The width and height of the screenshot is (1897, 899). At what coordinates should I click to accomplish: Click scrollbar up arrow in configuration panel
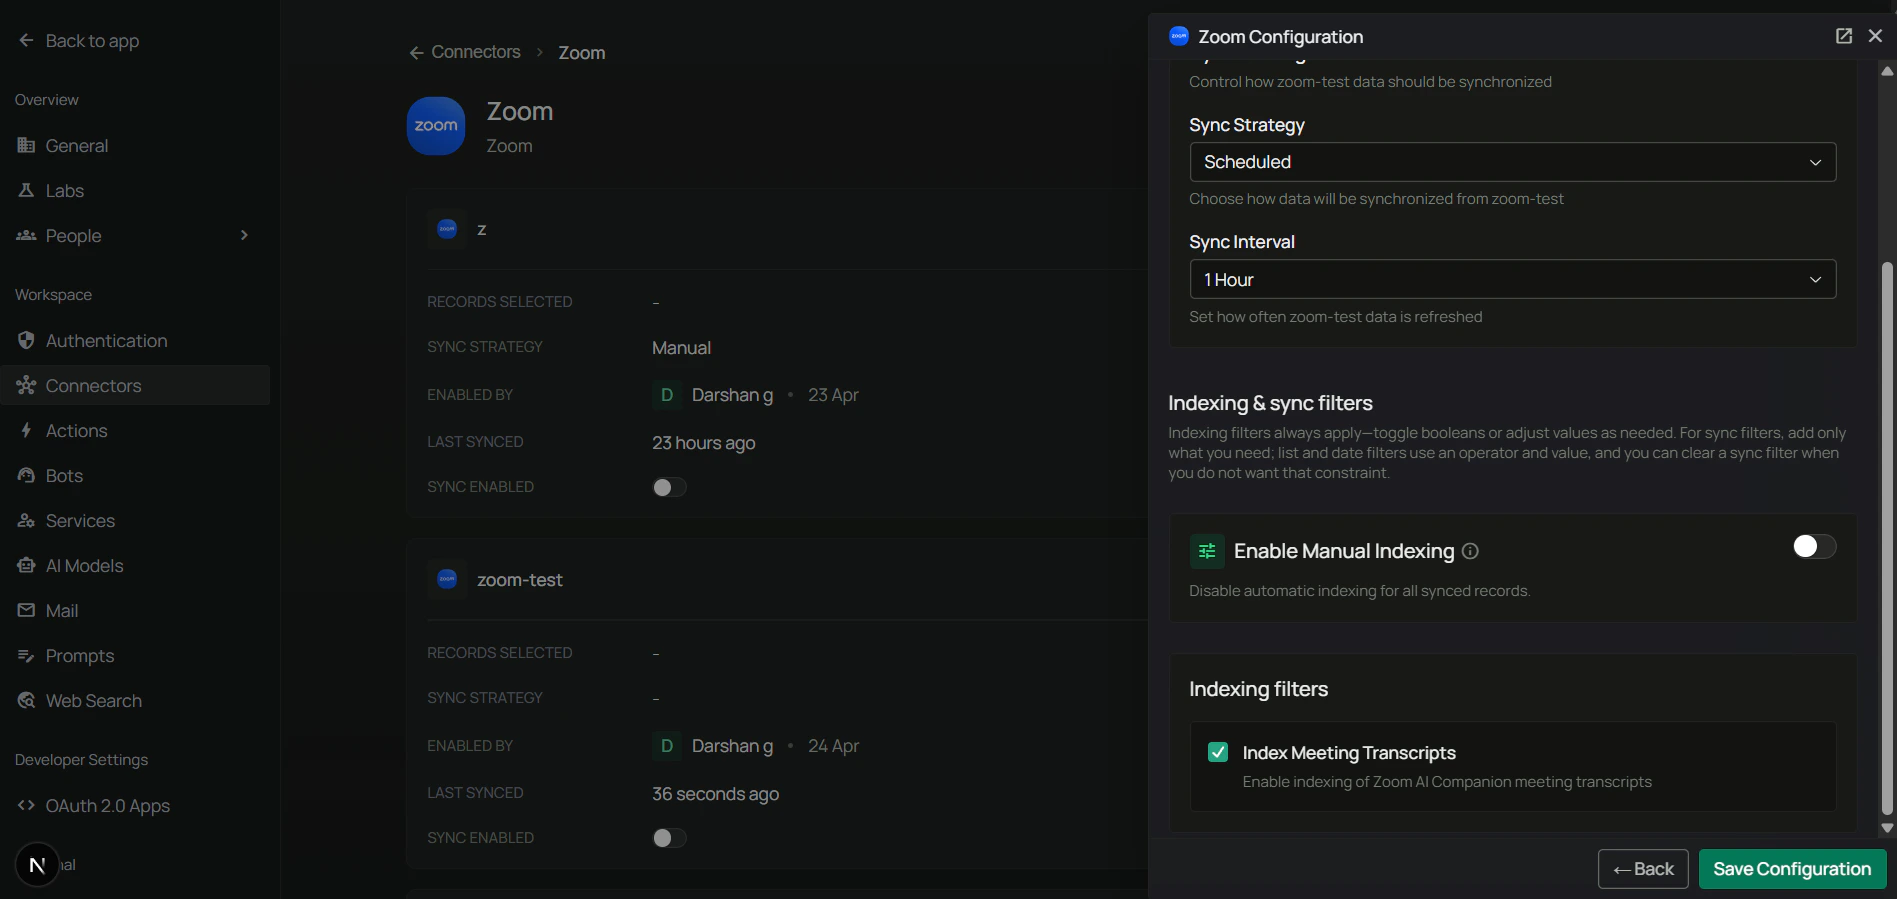click(x=1887, y=71)
